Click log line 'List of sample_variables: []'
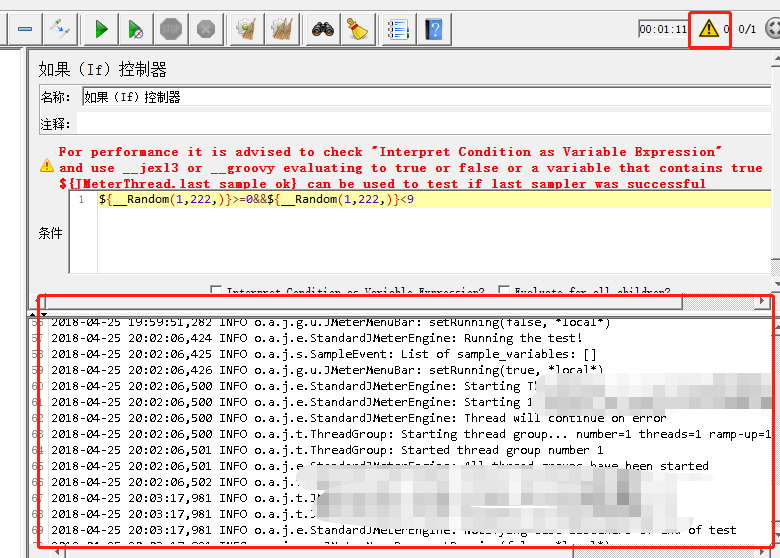Image resolution: width=780 pixels, height=558 pixels. 324,354
